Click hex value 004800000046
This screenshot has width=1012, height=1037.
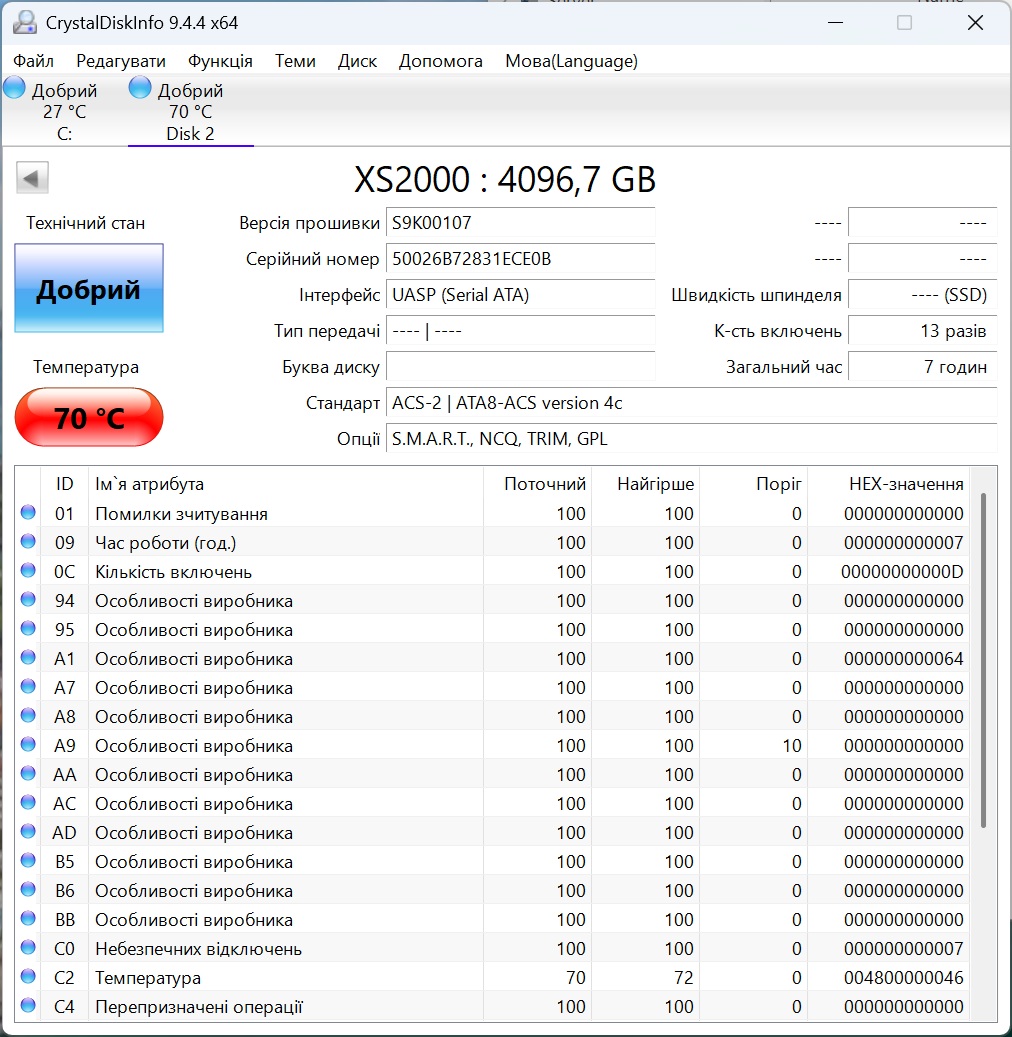click(x=904, y=977)
